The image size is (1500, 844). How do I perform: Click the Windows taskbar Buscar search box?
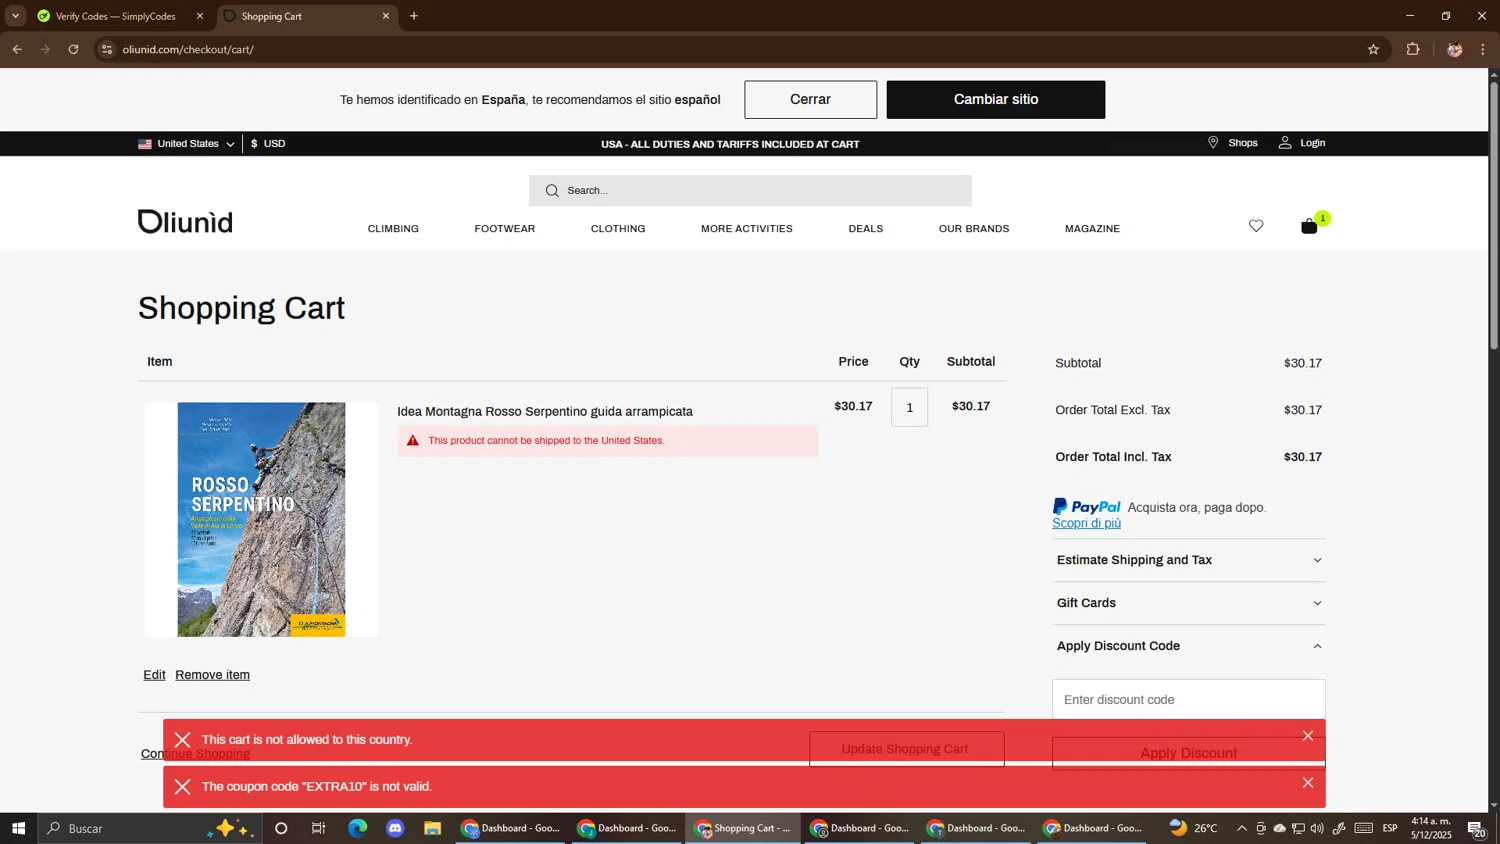[150, 828]
